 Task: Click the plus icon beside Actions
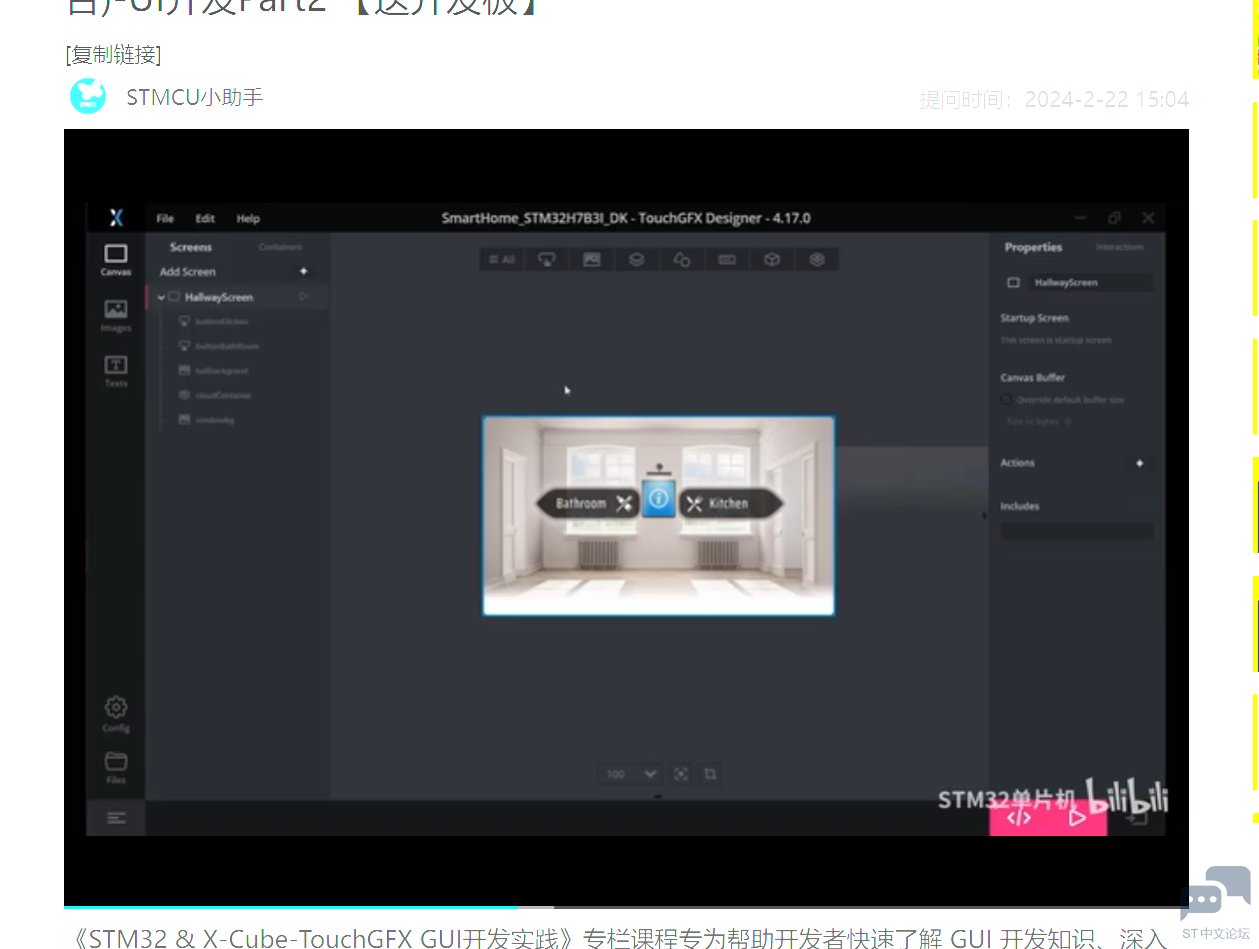point(1139,463)
